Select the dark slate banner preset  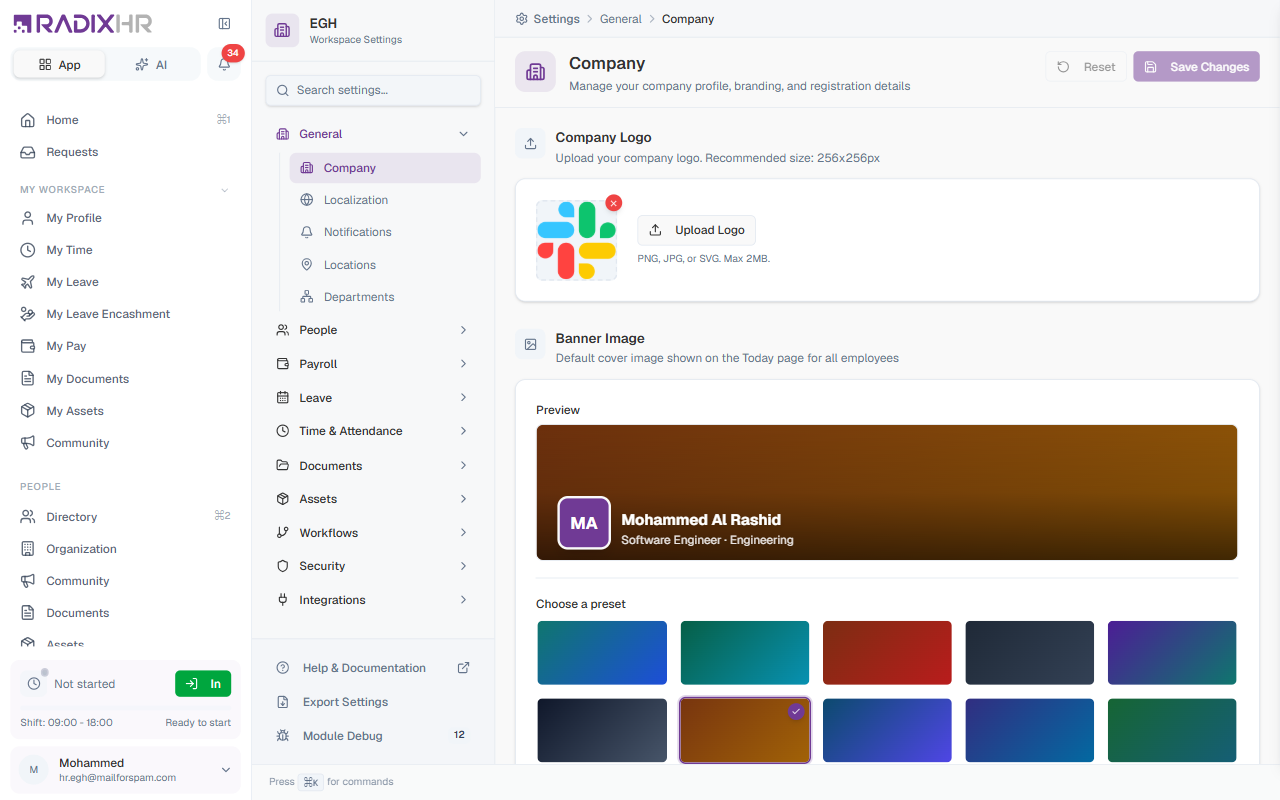1030,653
